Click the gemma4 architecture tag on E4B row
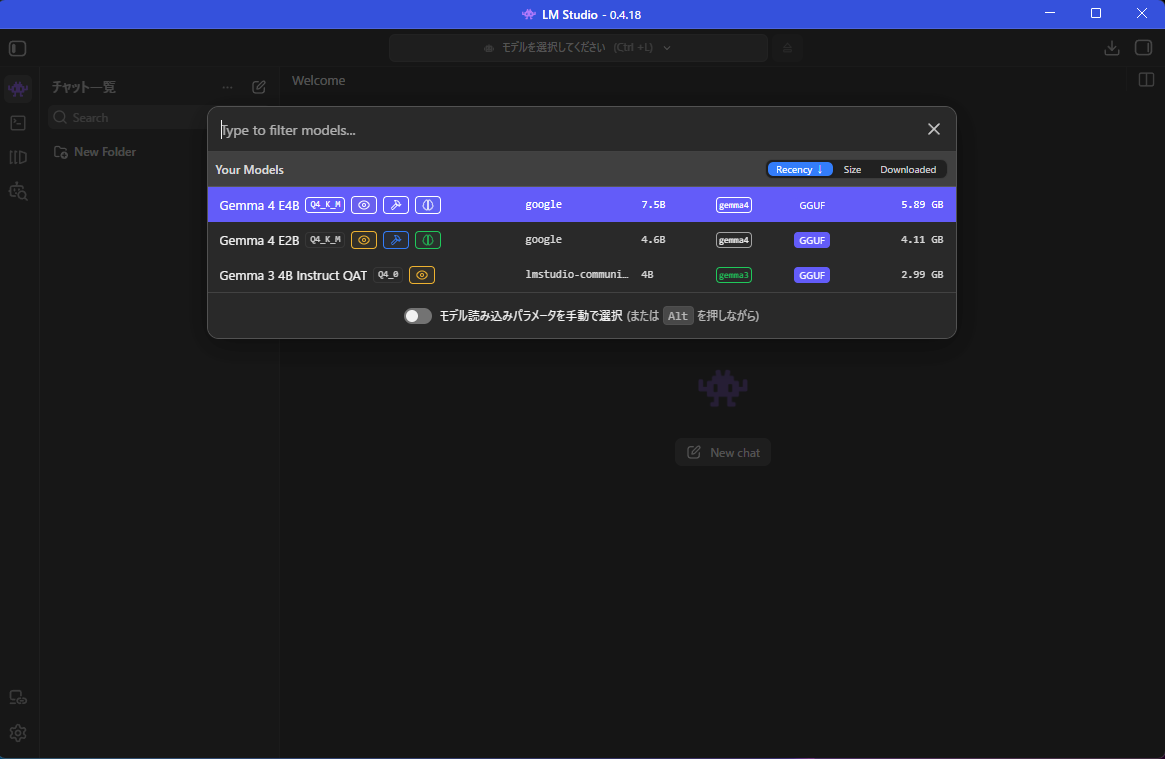The width and height of the screenshot is (1165, 759). coord(733,205)
